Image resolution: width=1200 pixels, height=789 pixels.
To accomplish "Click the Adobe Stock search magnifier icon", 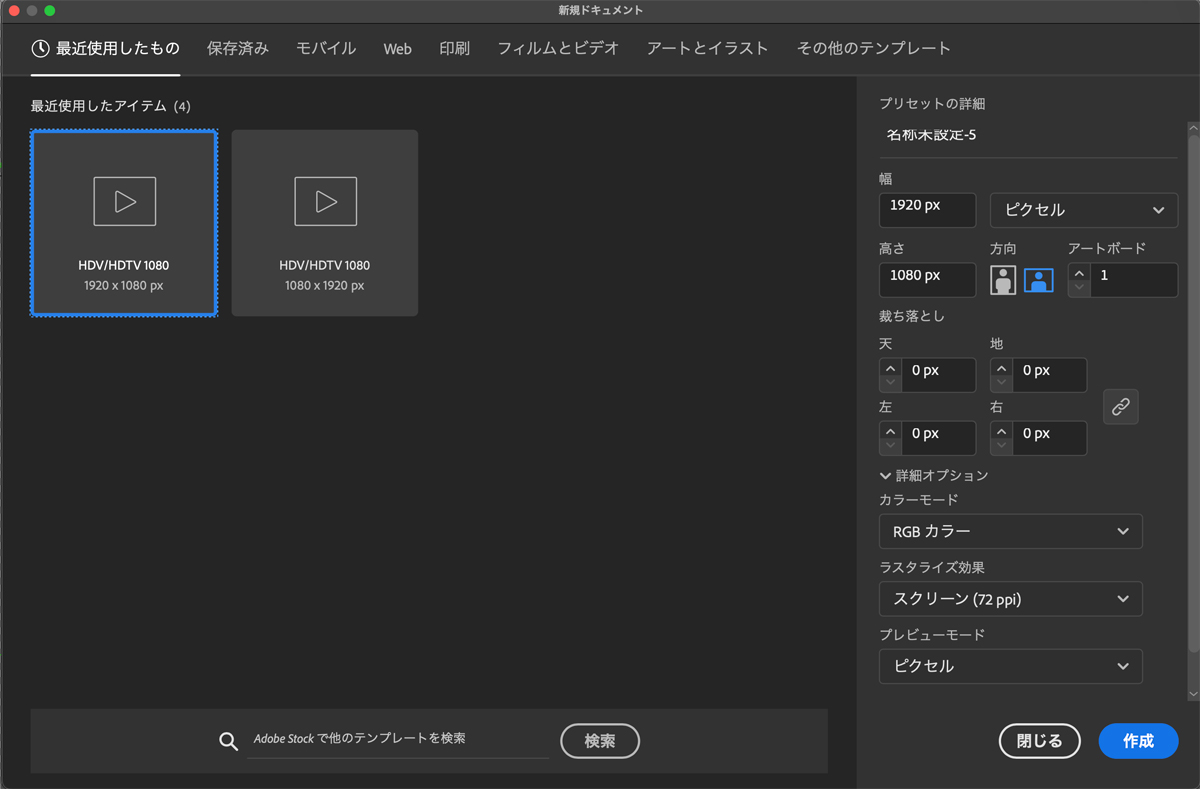I will [x=229, y=741].
